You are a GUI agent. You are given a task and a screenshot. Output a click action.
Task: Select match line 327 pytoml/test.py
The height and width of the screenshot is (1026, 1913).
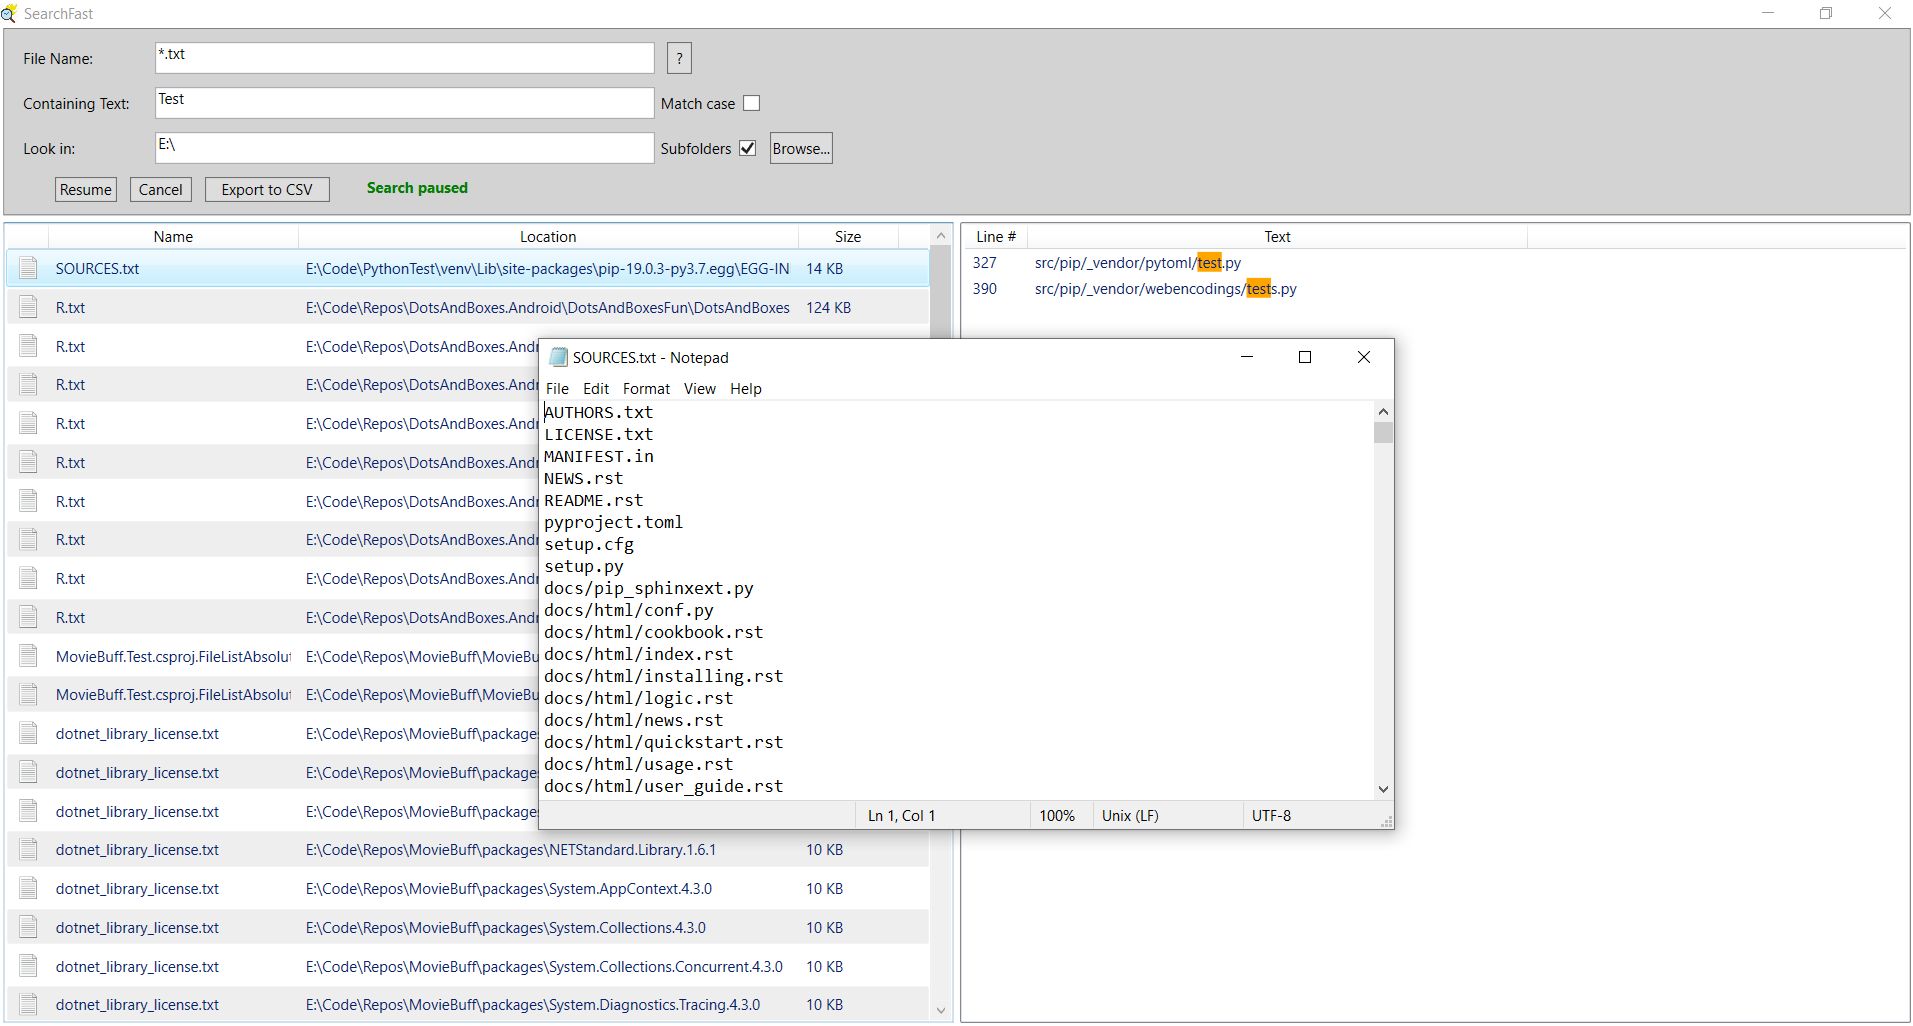[x=1137, y=263]
